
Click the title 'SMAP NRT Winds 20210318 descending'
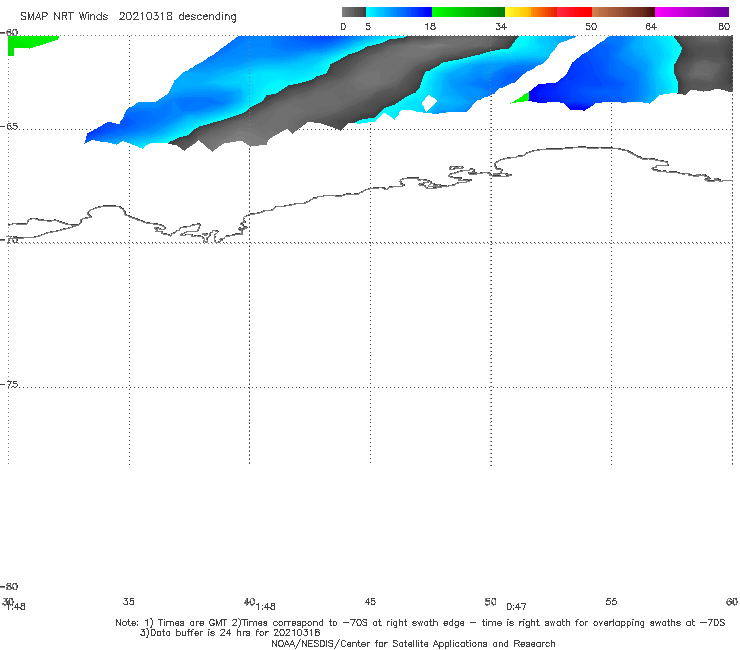(x=128, y=17)
